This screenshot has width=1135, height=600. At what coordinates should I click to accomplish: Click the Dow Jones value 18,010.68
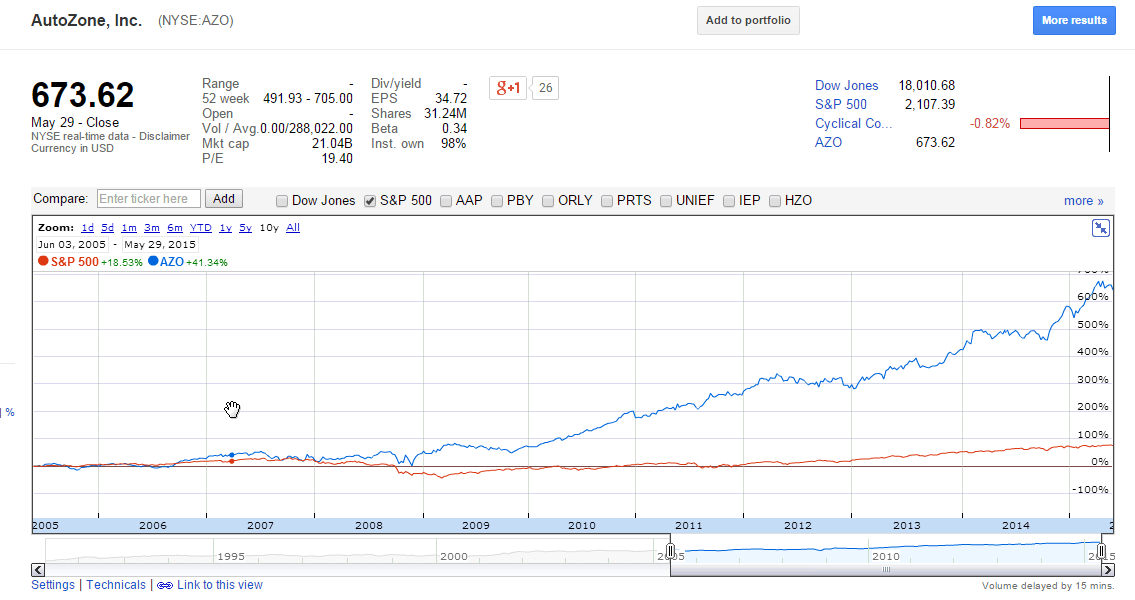(x=927, y=85)
